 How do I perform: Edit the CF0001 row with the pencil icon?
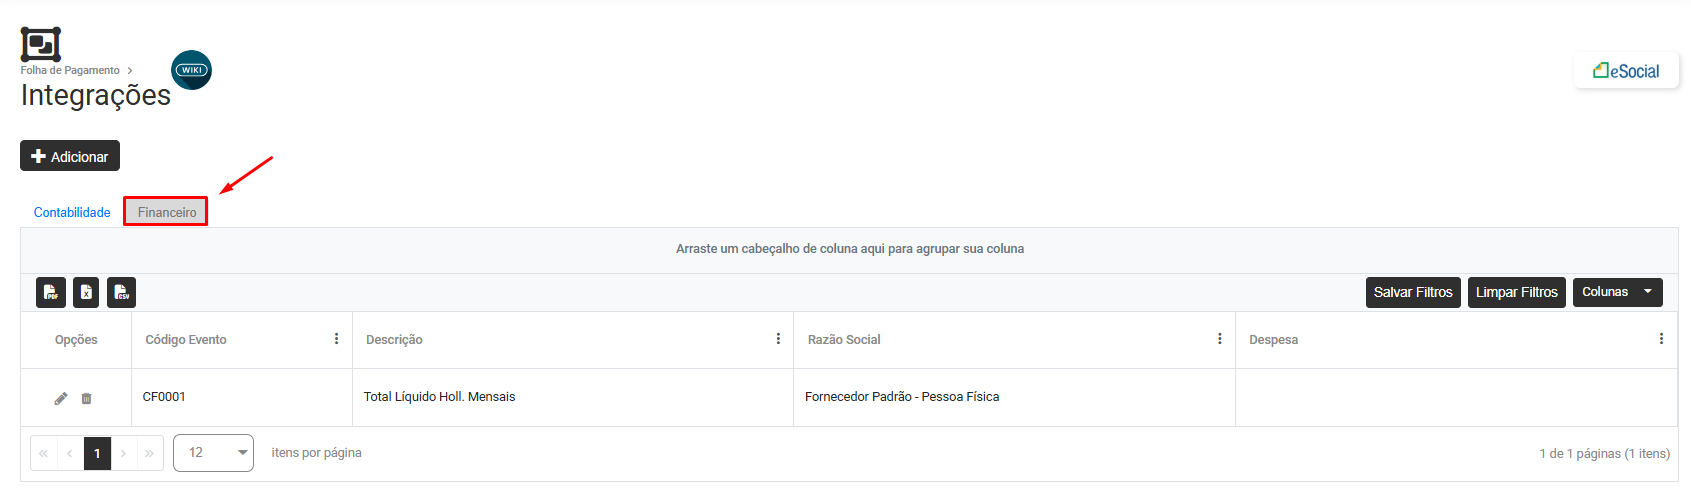(61, 398)
